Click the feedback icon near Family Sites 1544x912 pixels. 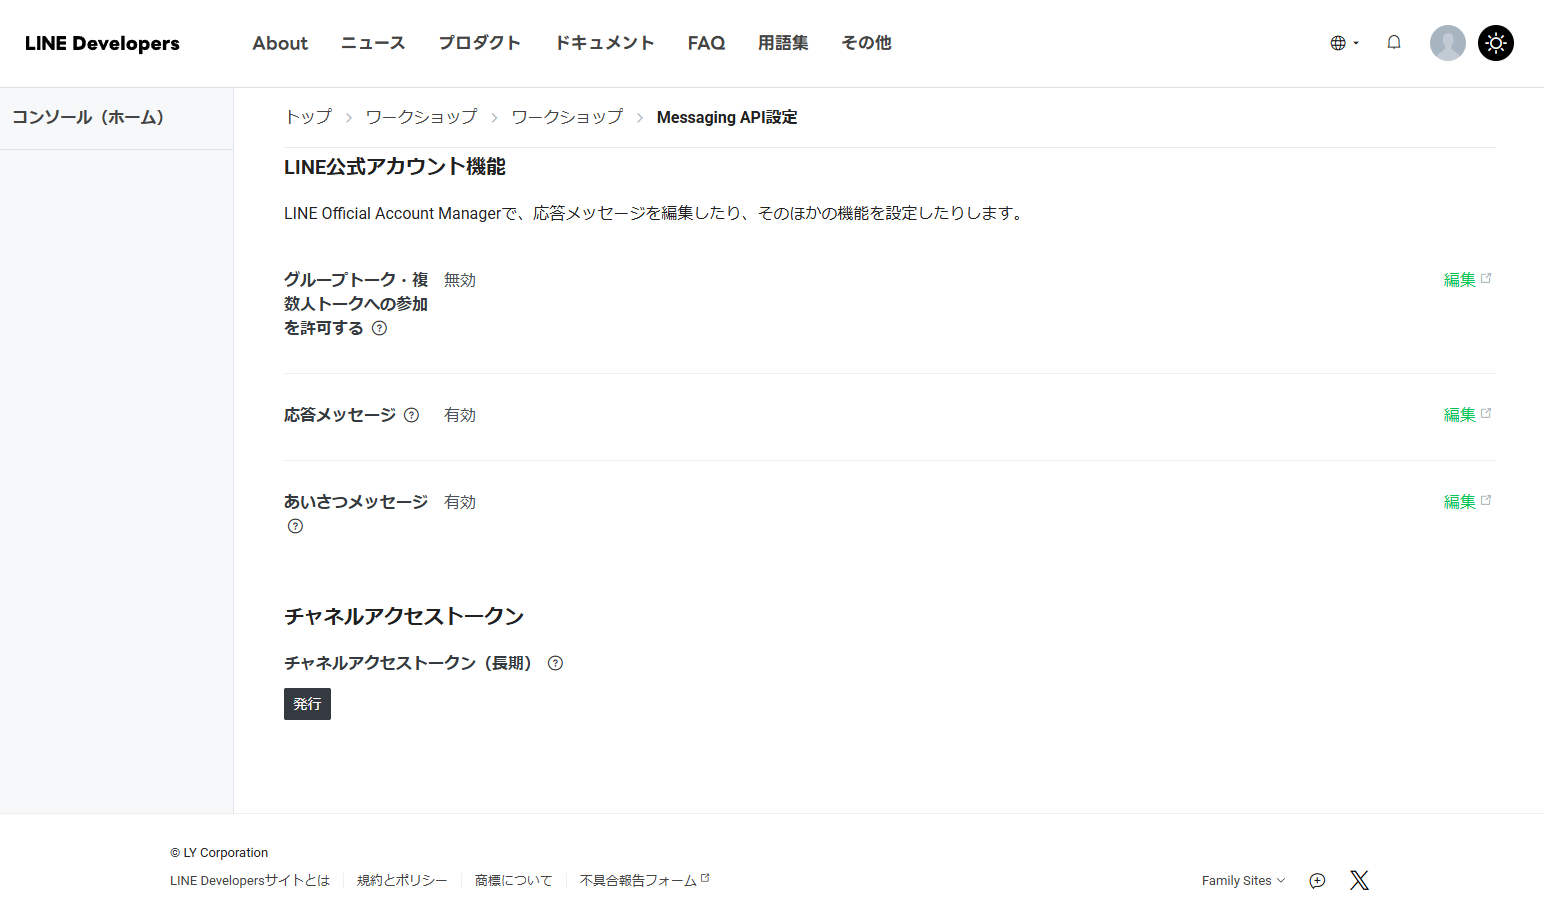[x=1316, y=881]
